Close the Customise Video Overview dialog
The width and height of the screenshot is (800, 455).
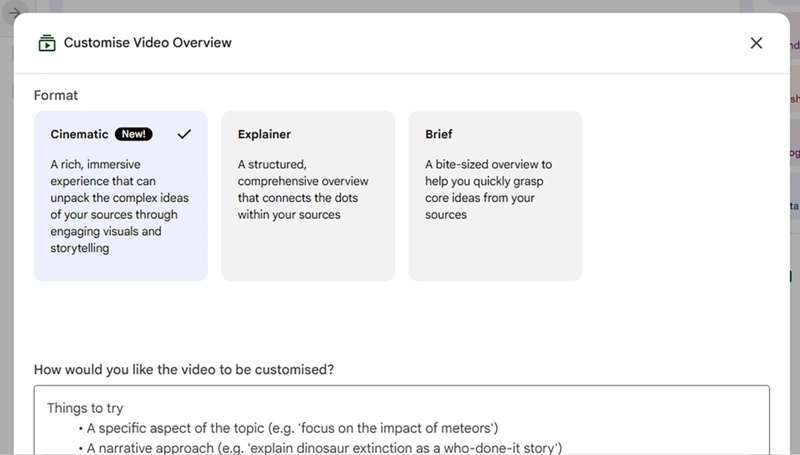tap(756, 43)
